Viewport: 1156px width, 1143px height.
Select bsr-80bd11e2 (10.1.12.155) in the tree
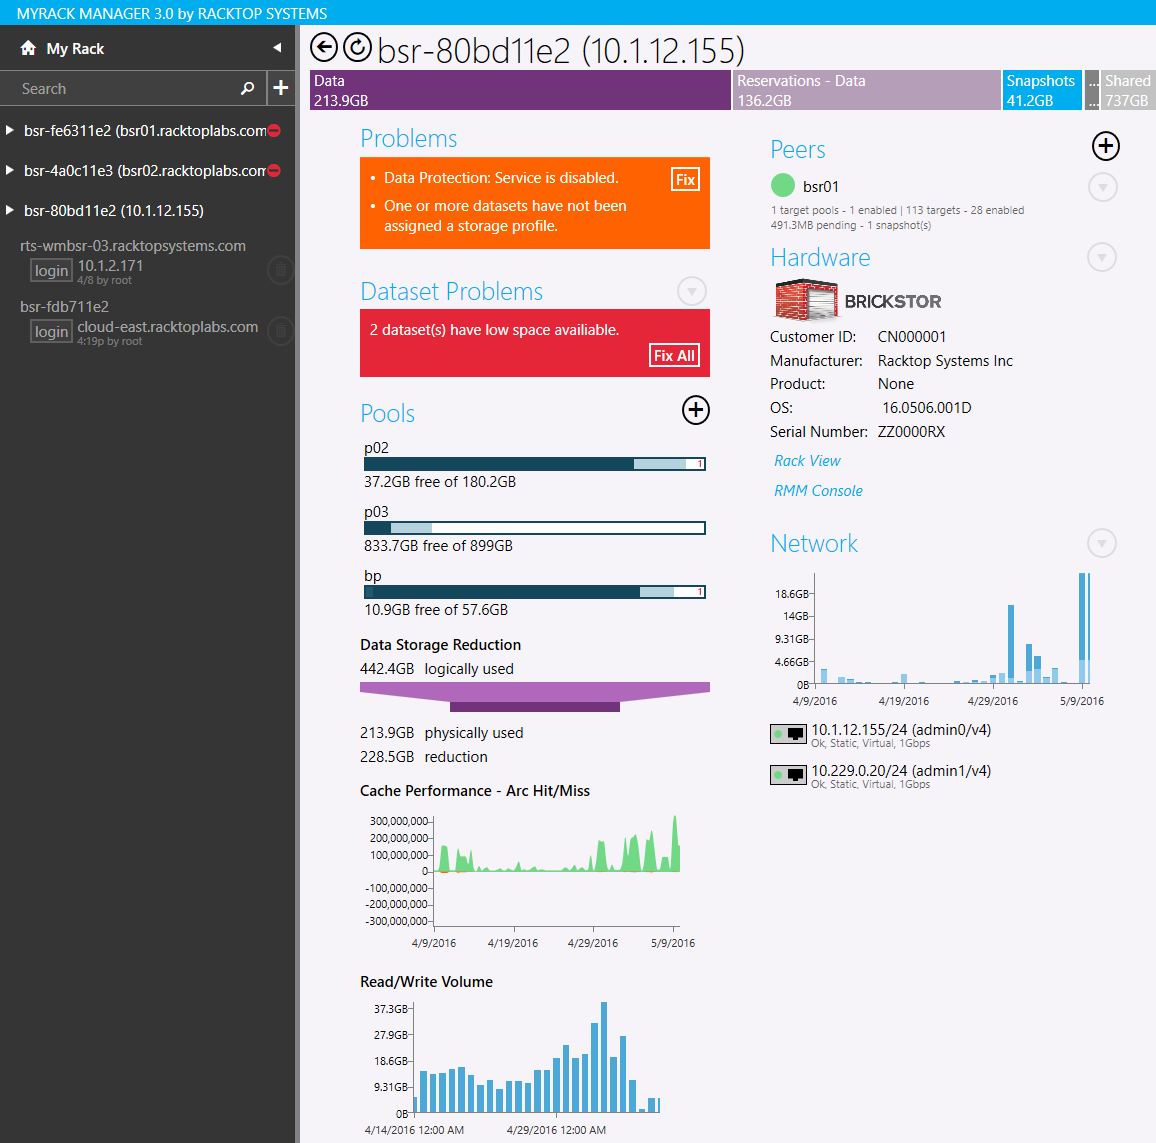[114, 211]
